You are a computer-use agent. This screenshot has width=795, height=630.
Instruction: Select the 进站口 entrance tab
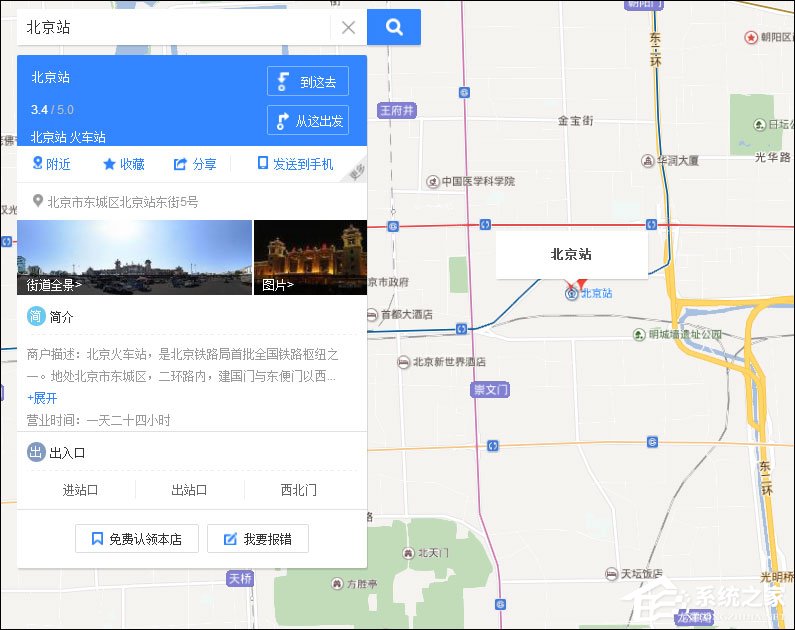[80, 490]
